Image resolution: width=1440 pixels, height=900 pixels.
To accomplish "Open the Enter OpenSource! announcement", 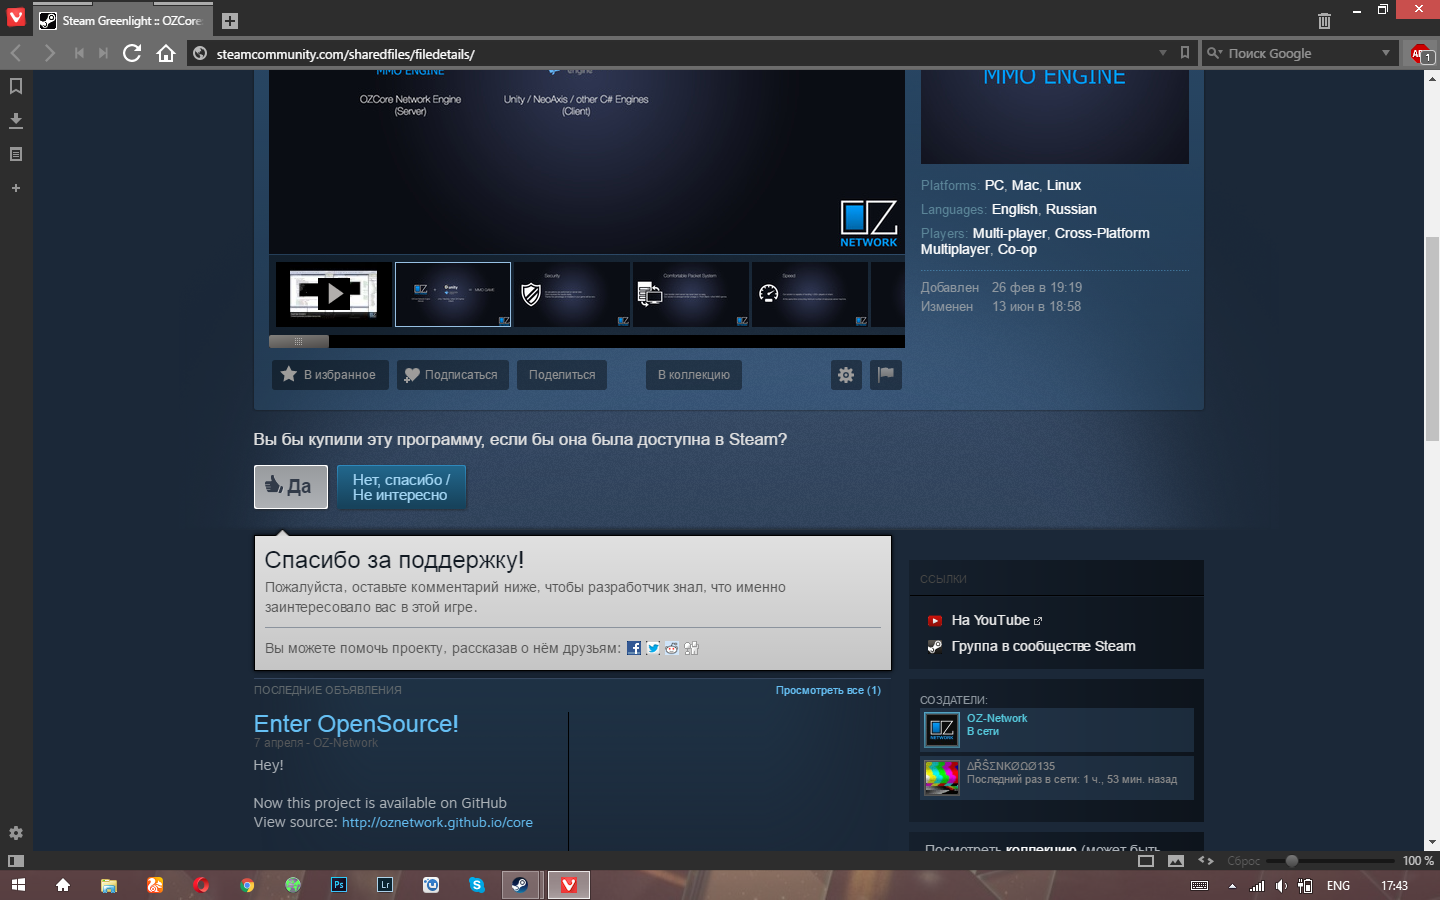I will click(356, 724).
